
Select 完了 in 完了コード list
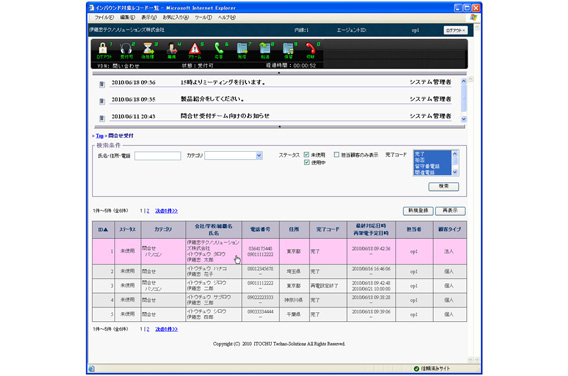click(x=433, y=154)
